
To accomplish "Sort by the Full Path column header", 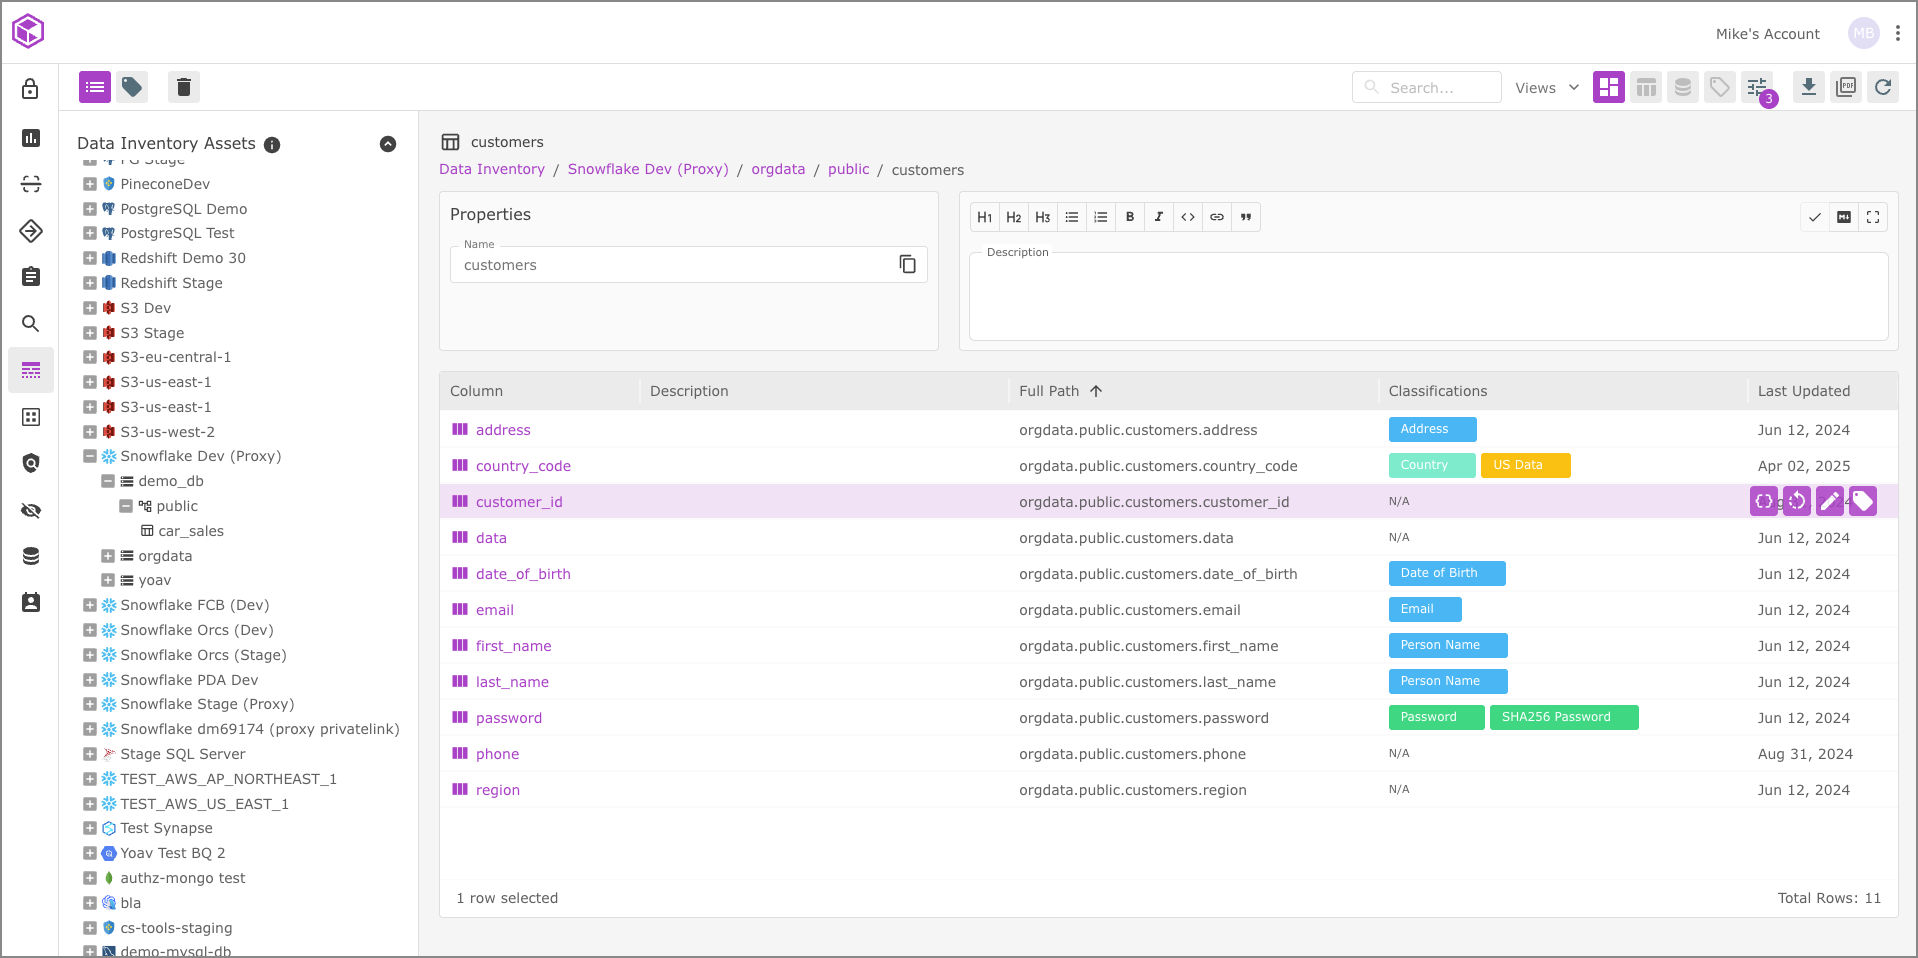I will pos(1049,391).
